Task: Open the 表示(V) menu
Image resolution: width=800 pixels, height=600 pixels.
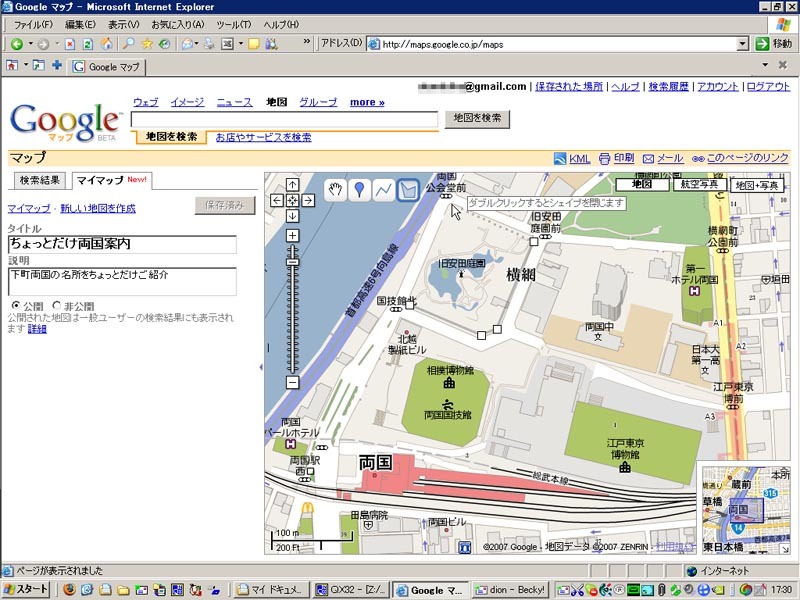Action: pos(123,24)
